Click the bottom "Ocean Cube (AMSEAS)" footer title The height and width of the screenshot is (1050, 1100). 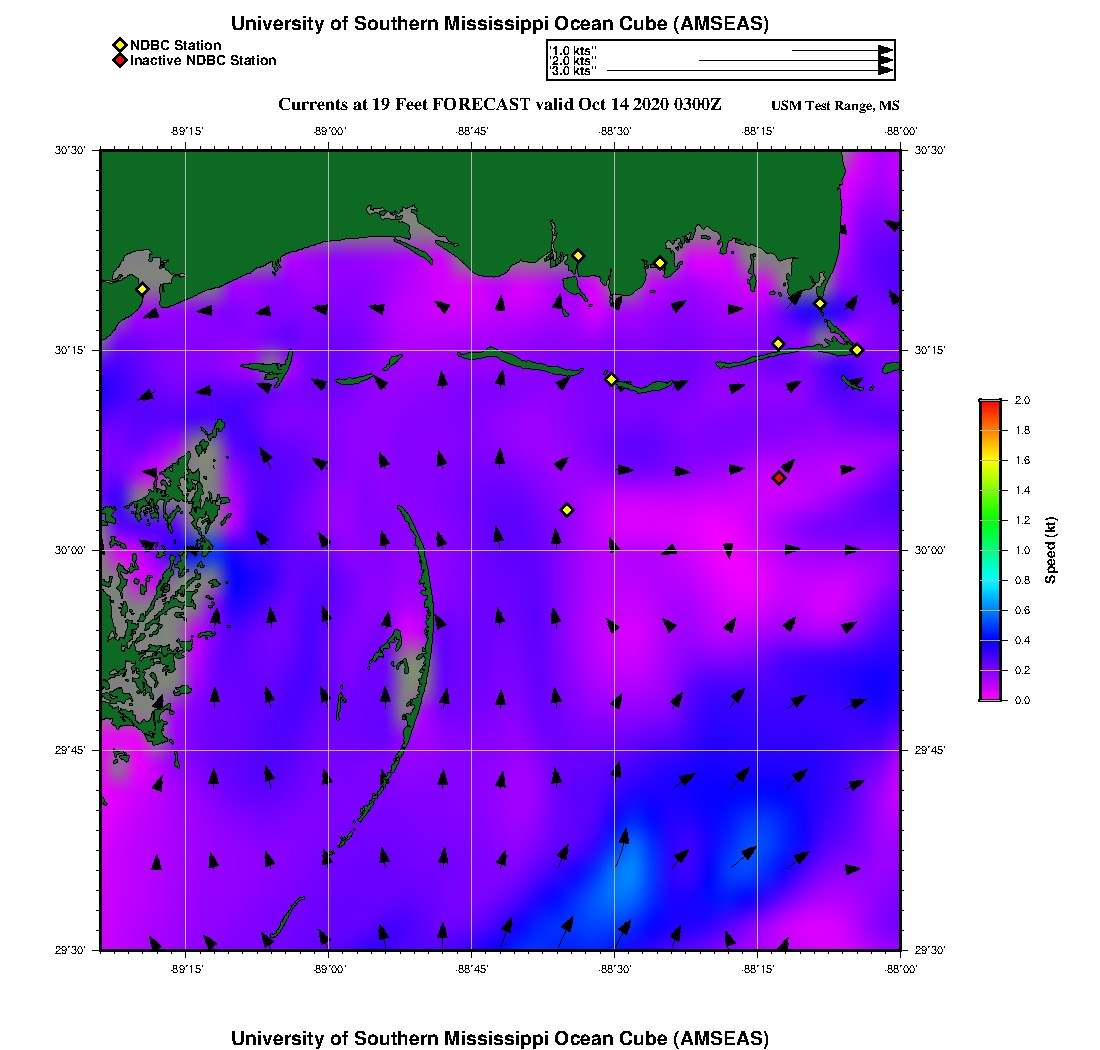[500, 1038]
